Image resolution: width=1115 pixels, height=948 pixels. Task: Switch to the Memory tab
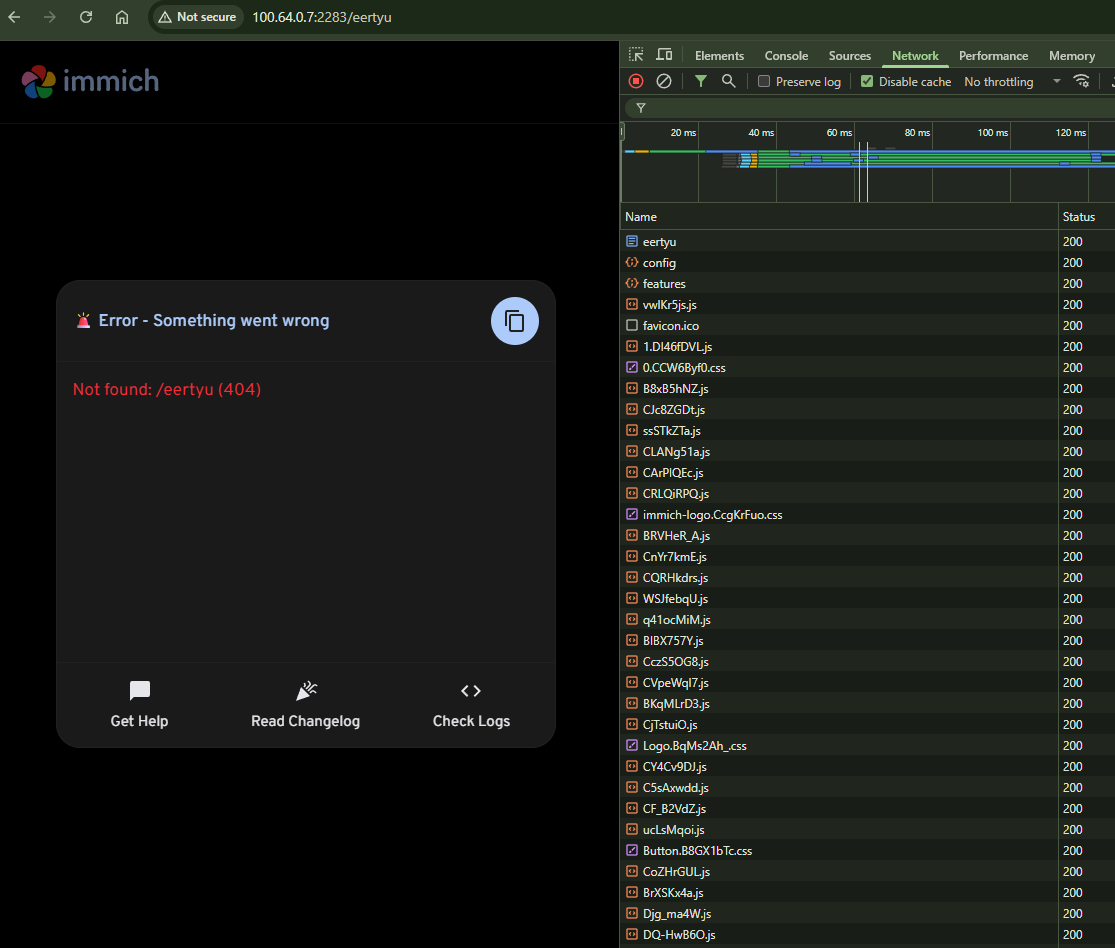tap(1072, 55)
